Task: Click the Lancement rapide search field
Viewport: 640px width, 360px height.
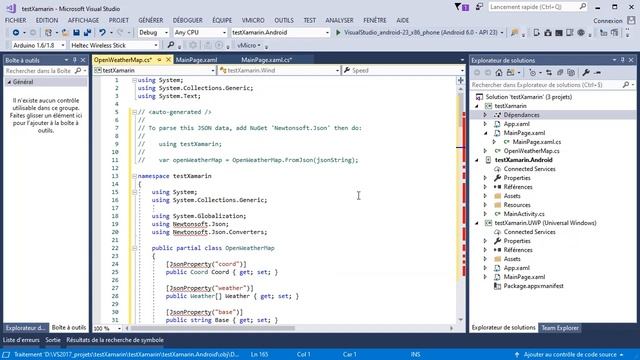Action: (x=538, y=7)
